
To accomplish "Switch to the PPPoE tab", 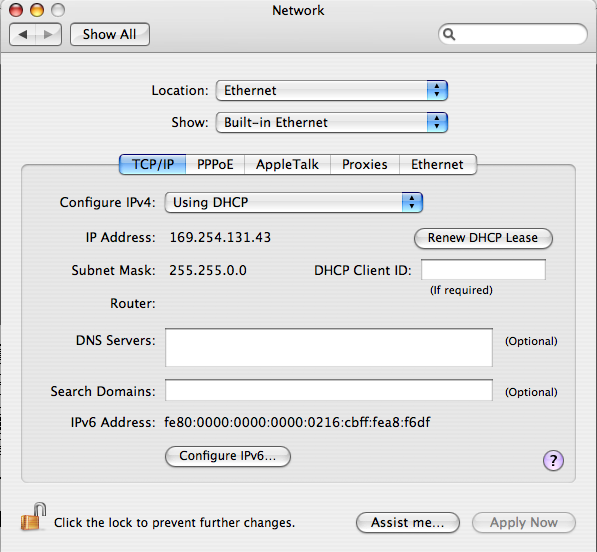I will tap(215, 164).
